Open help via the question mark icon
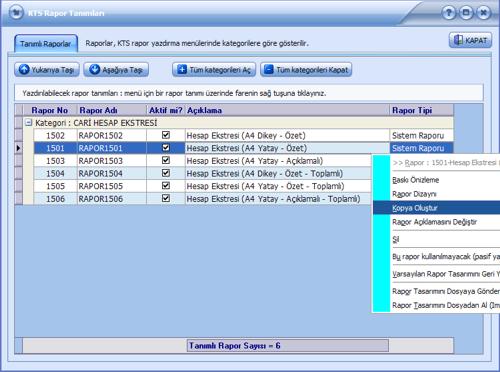Screen dimensions: 500x372 tap(449, 13)
